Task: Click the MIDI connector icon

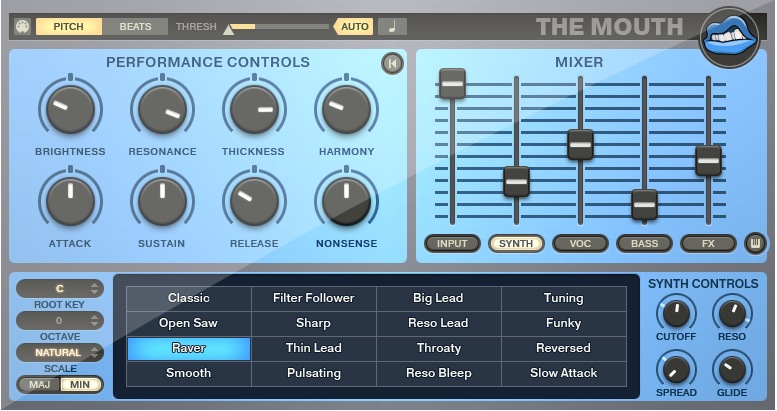Action: coord(23,26)
